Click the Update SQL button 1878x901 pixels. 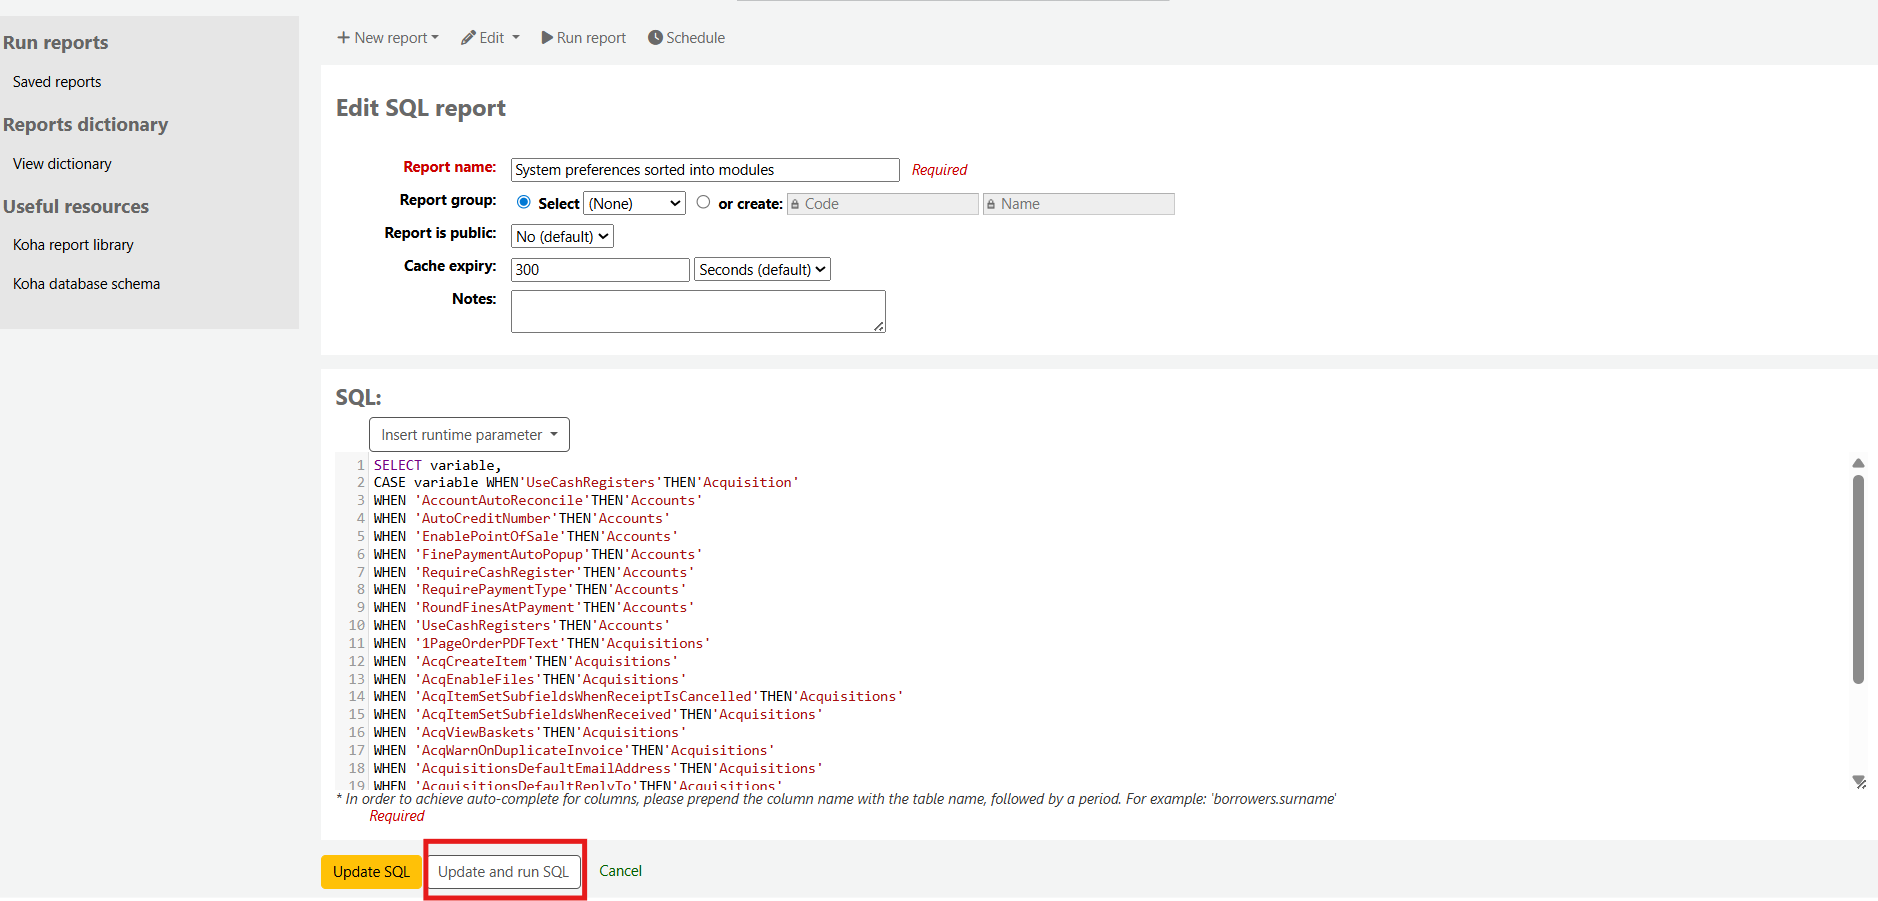(371, 872)
